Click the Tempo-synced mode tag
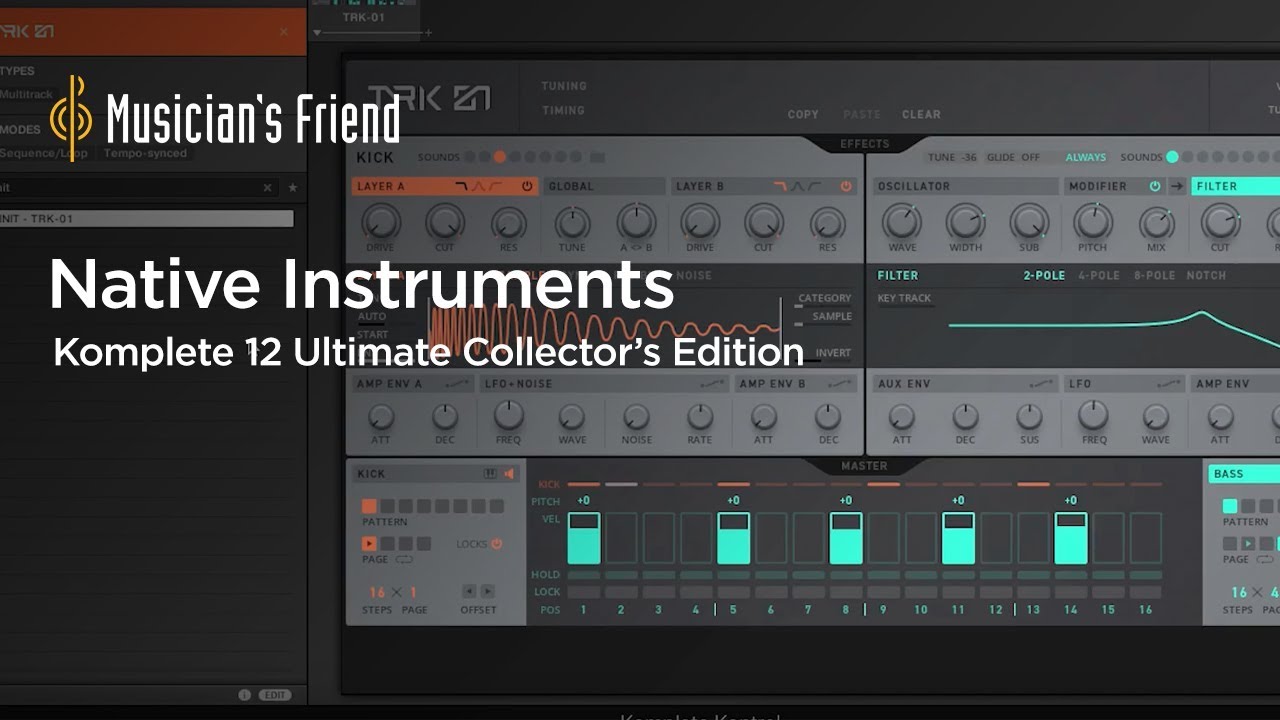The width and height of the screenshot is (1280, 720). coord(146,153)
